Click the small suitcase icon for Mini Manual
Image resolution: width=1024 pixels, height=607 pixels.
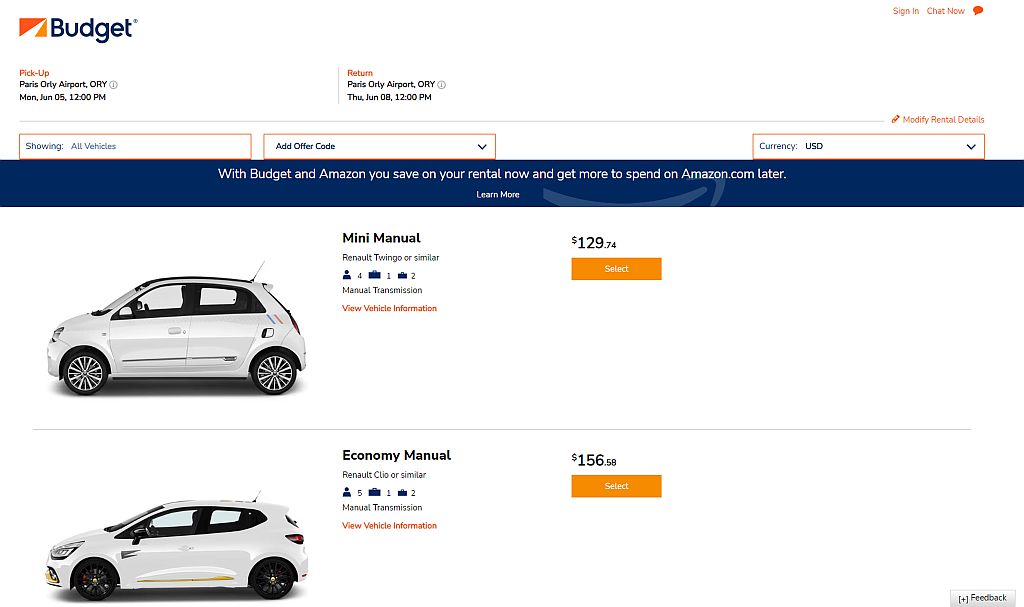(402, 275)
